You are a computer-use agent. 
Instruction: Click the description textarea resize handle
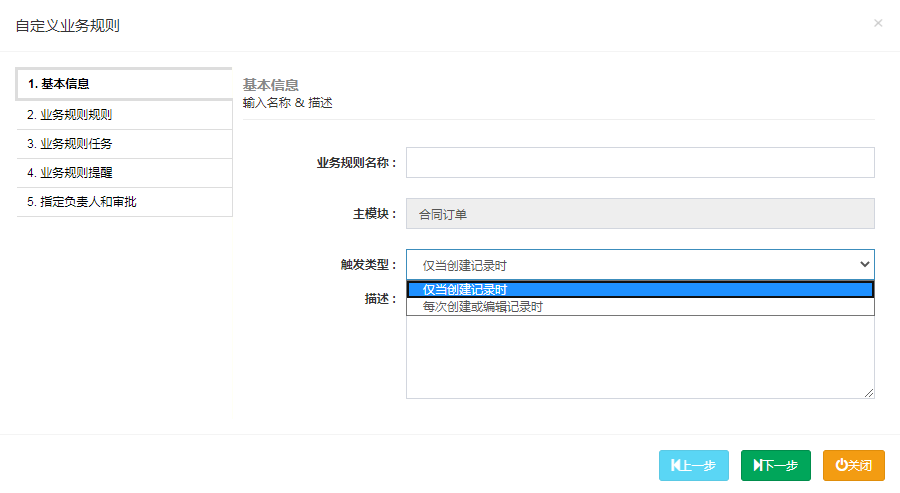(x=869, y=393)
